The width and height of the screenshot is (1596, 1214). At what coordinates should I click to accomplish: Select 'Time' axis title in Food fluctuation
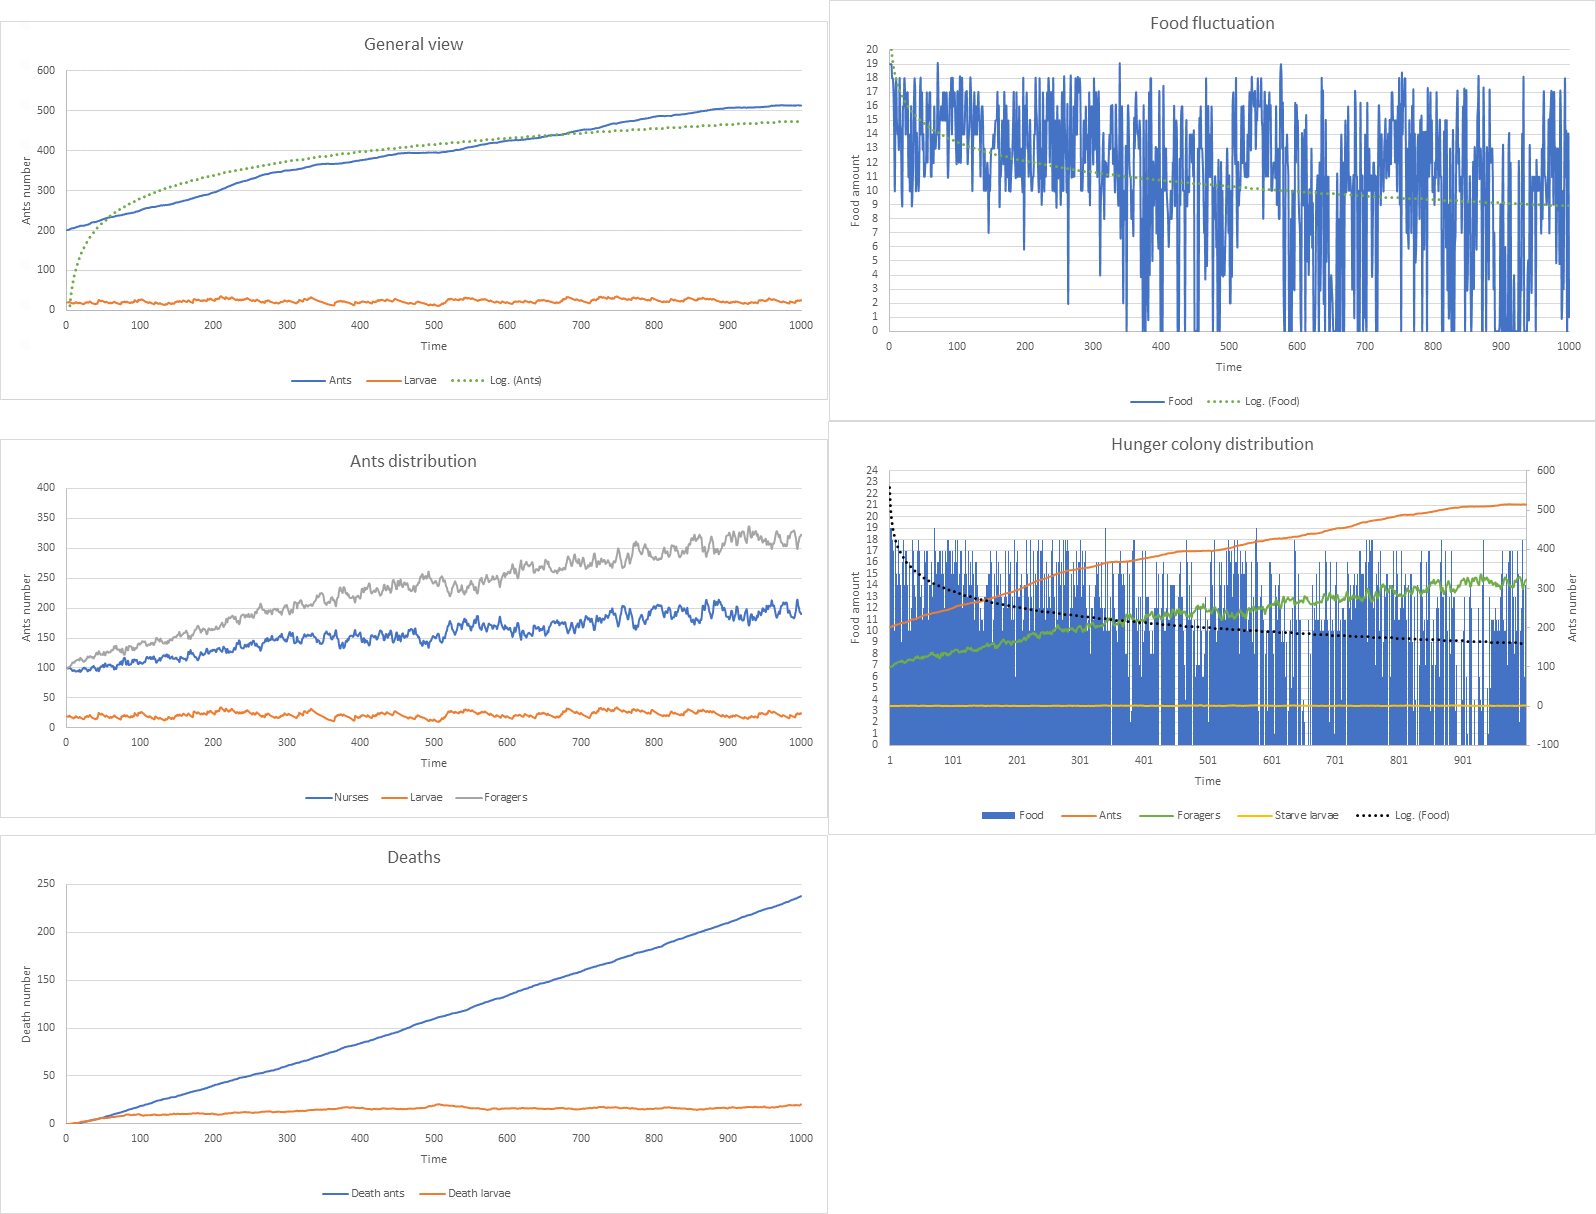(x=1229, y=367)
